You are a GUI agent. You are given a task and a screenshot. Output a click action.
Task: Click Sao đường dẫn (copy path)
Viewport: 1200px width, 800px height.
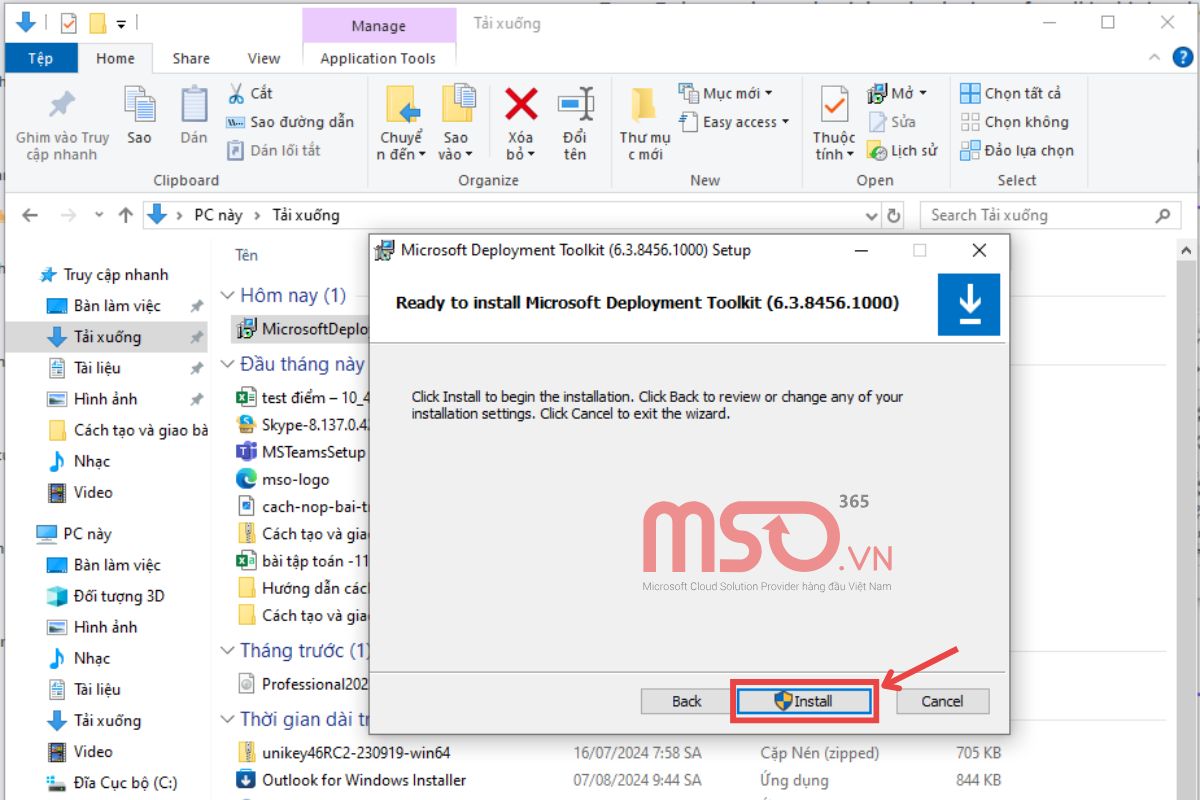[290, 122]
